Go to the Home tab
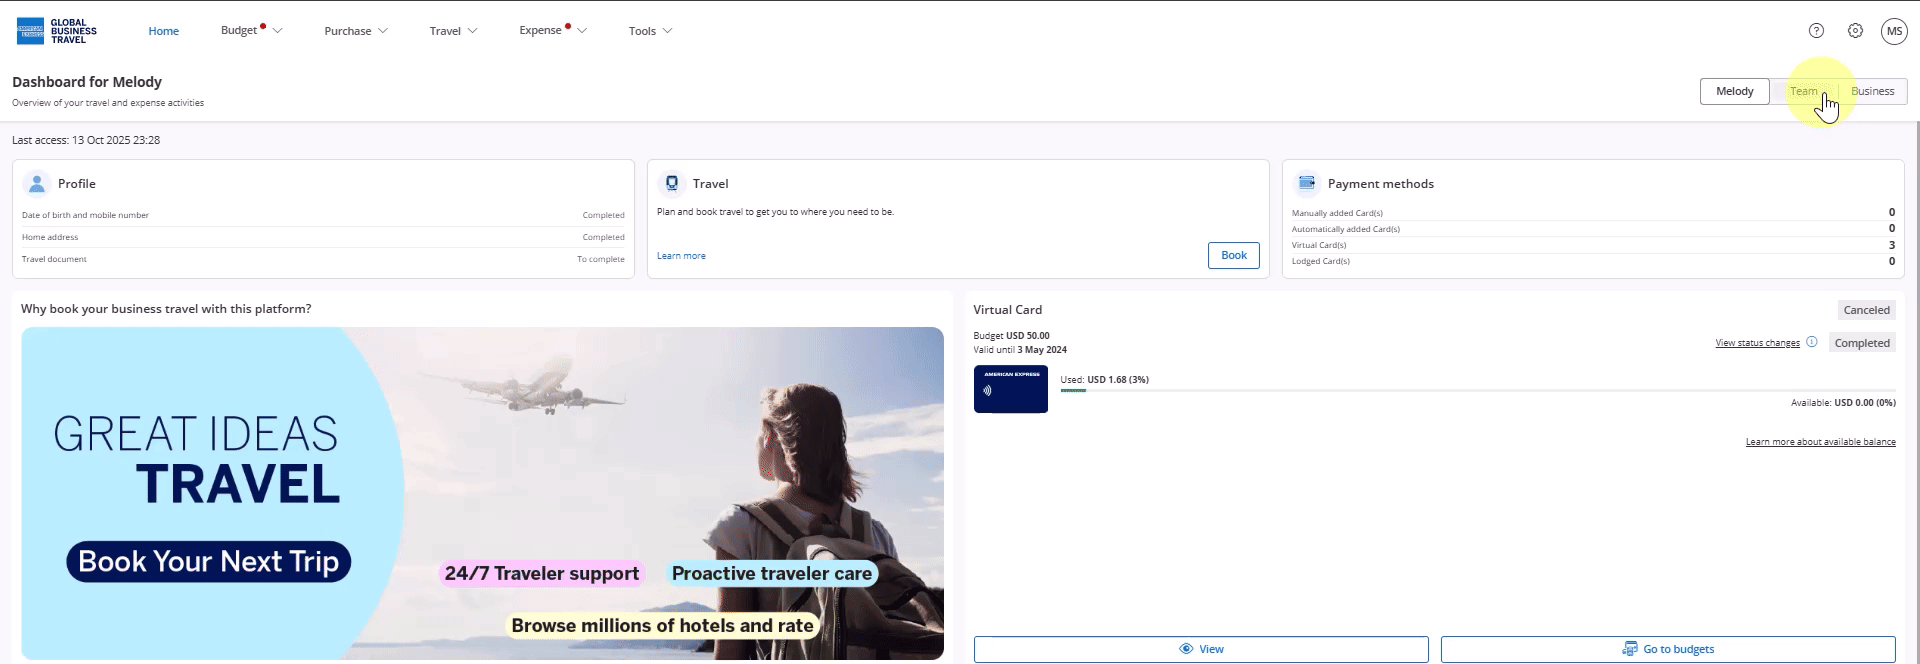This screenshot has height=664, width=1920. pos(164,31)
